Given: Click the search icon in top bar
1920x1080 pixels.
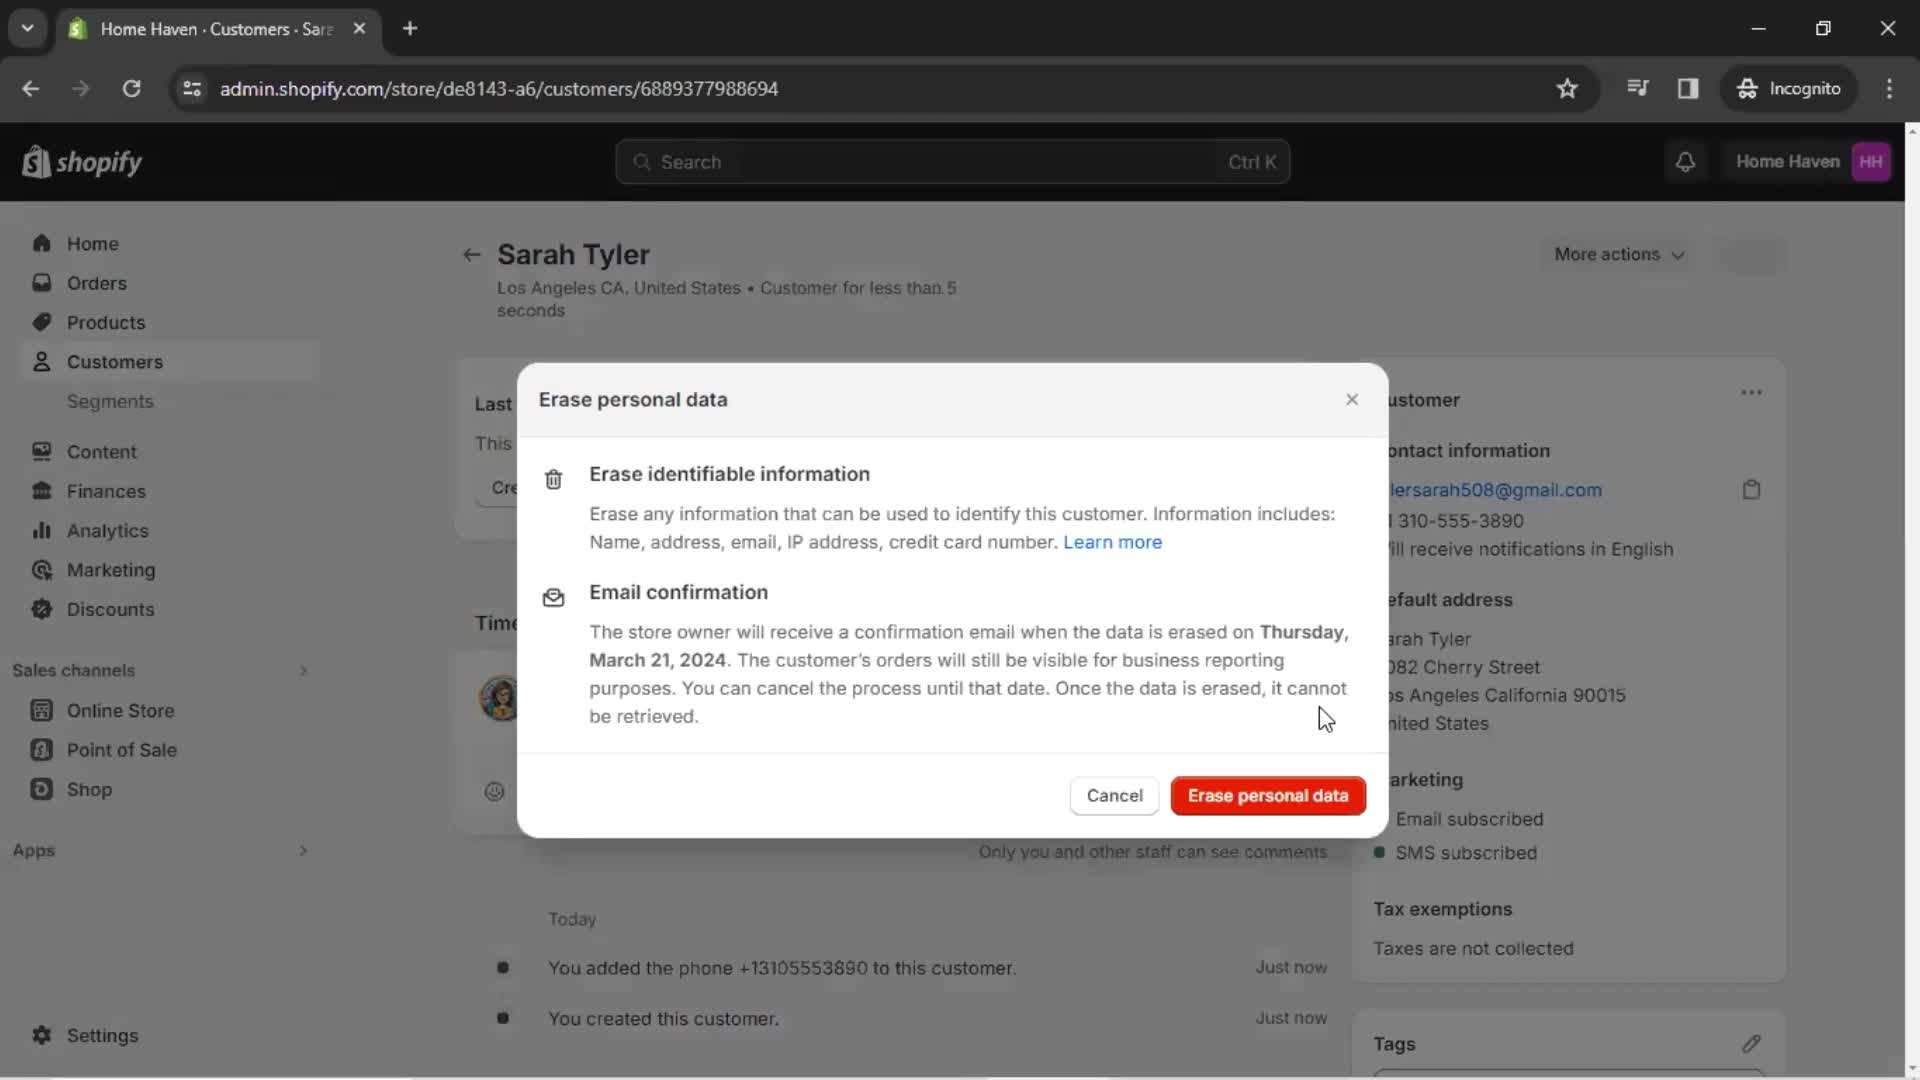Looking at the screenshot, I should [641, 162].
